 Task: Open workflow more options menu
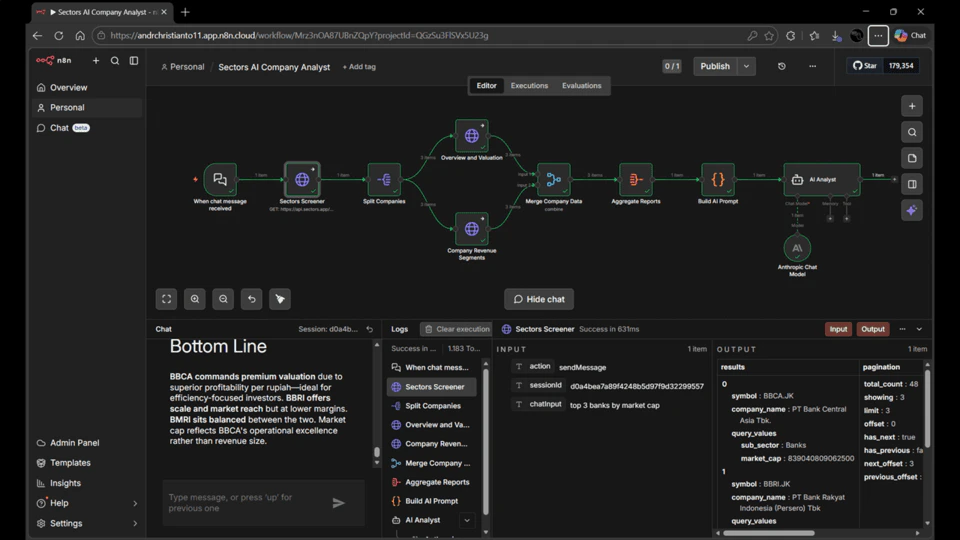[812, 66]
